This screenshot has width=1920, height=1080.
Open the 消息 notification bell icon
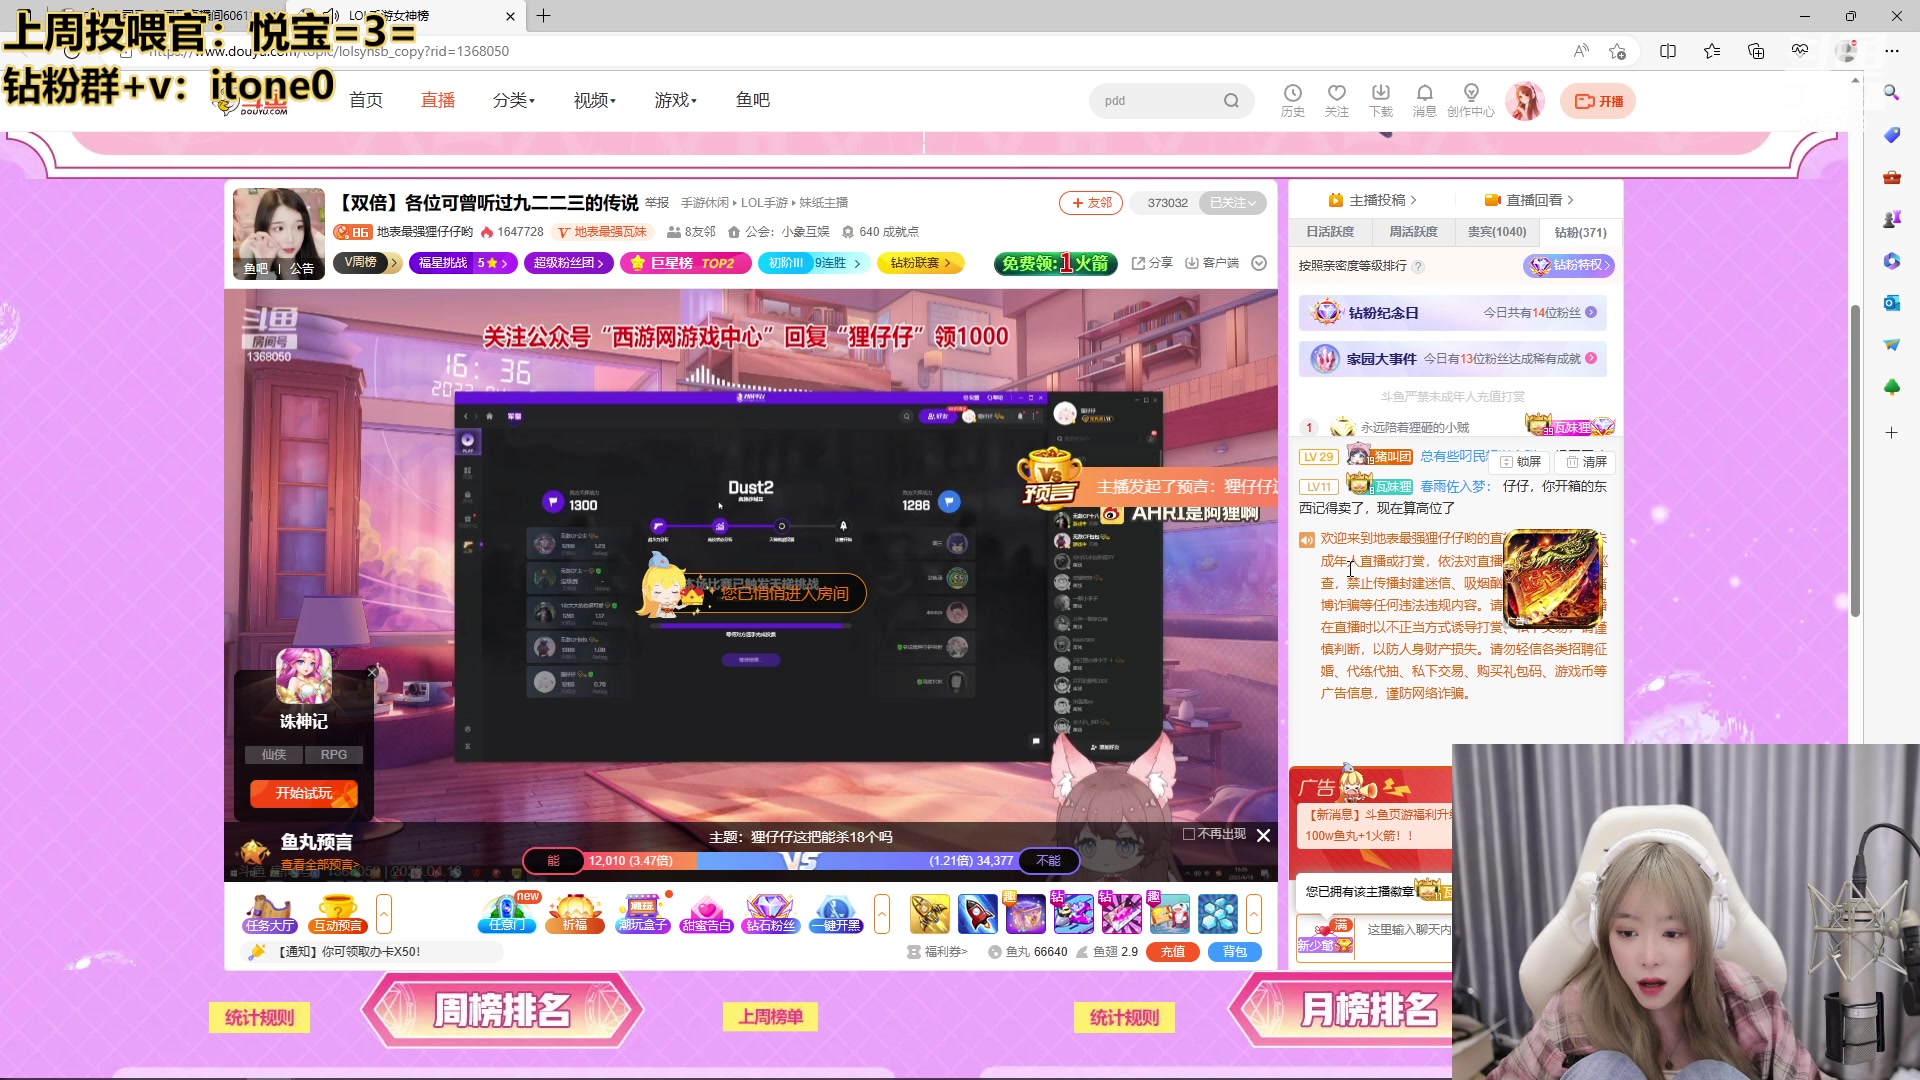point(1425,100)
